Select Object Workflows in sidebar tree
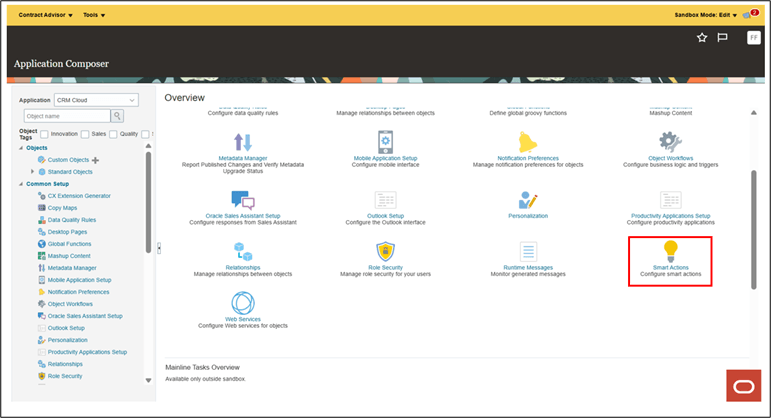The image size is (771, 418). click(70, 304)
